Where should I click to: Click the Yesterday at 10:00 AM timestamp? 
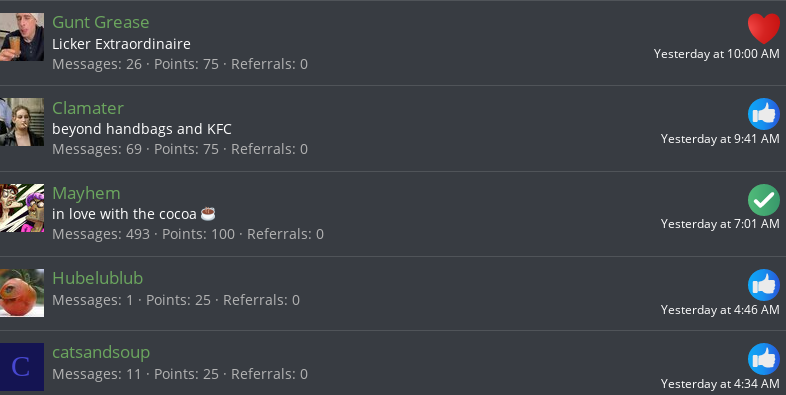716,54
